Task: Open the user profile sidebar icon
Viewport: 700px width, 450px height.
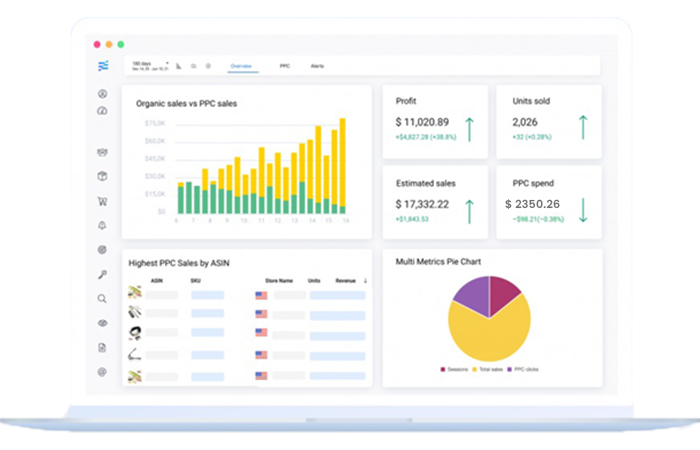Action: [x=102, y=94]
